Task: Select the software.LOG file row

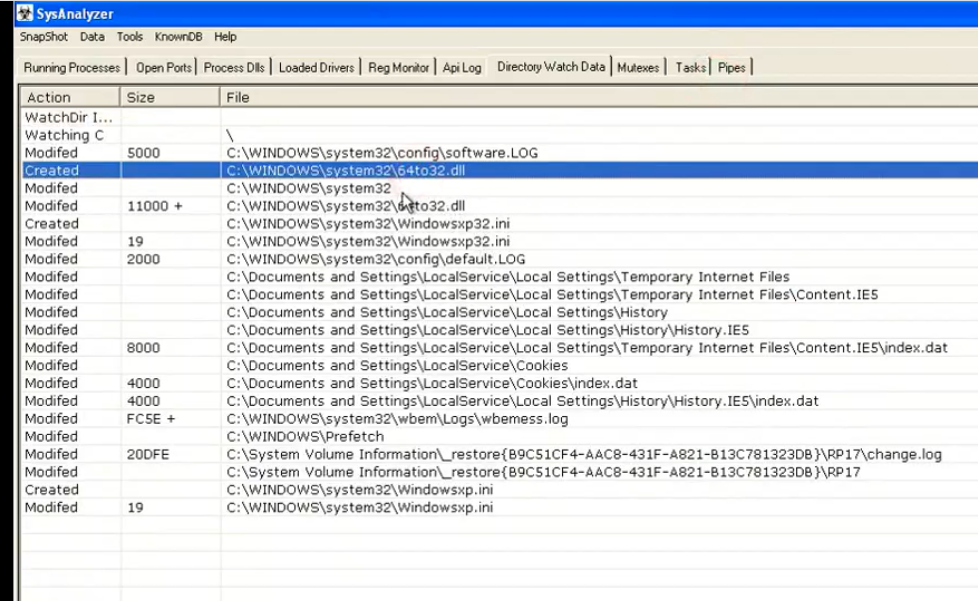Action: pos(500,153)
